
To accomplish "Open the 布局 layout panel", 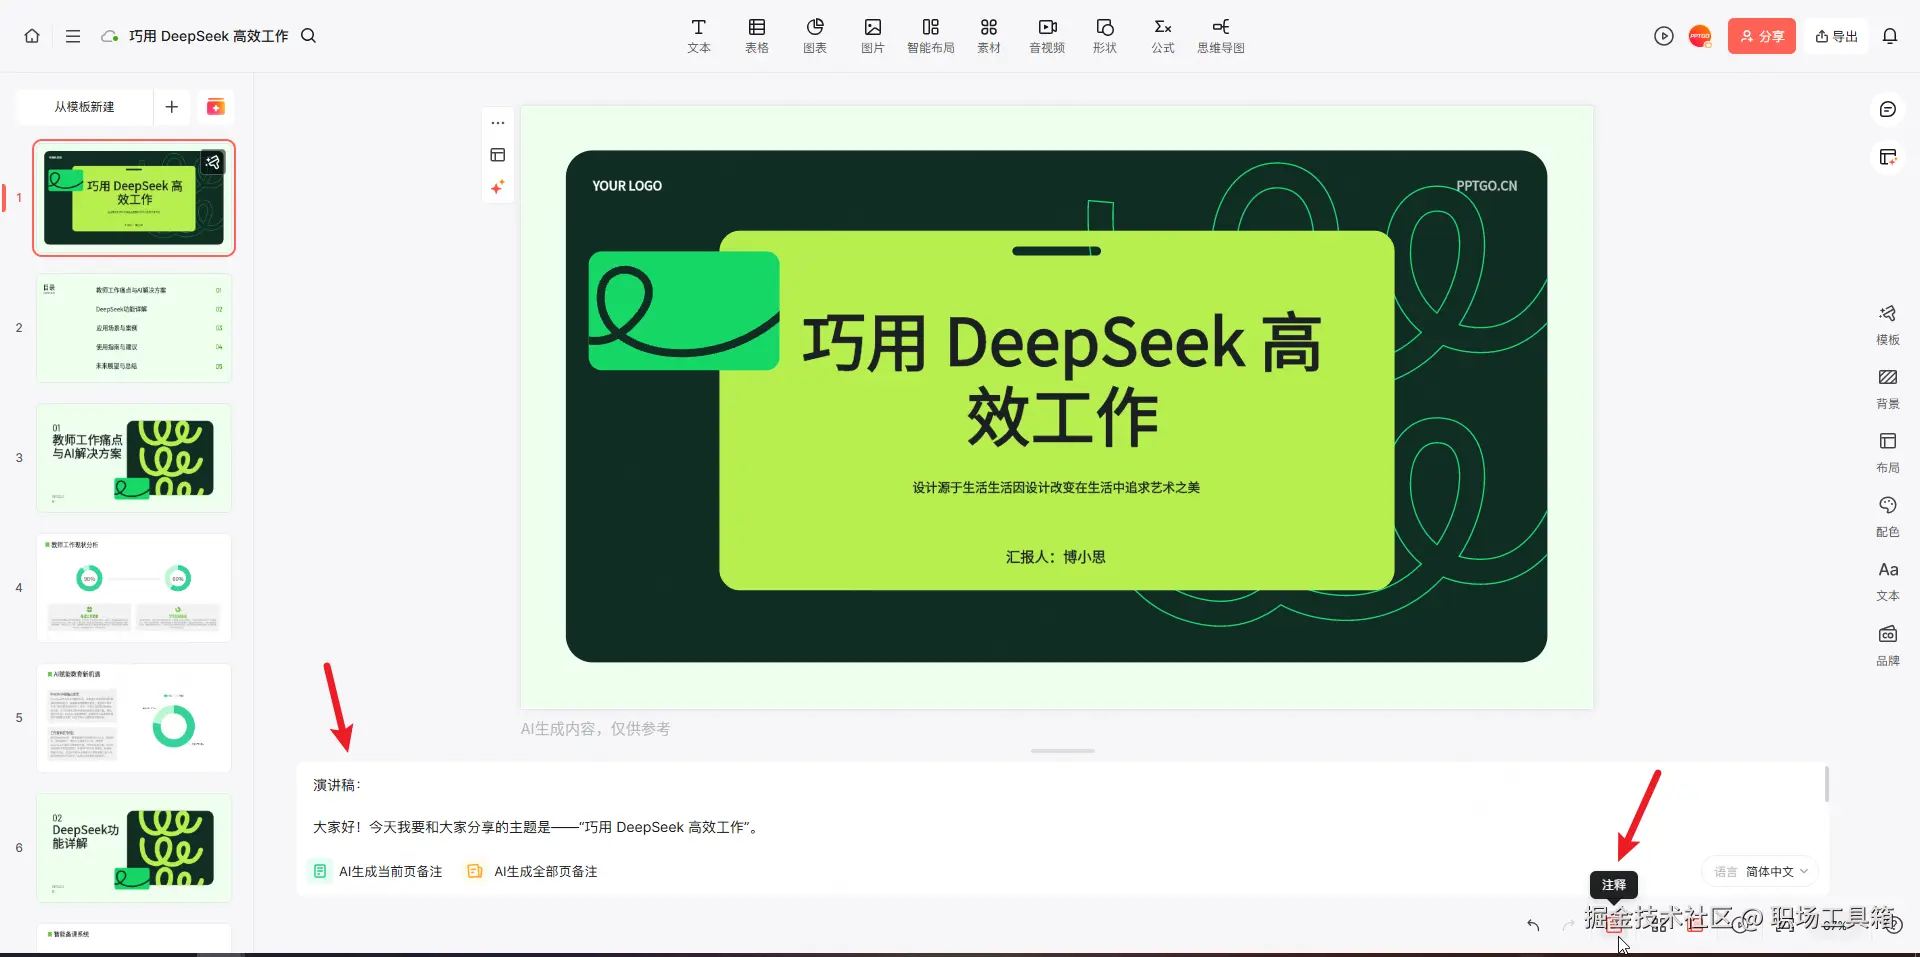I will tap(1888, 453).
